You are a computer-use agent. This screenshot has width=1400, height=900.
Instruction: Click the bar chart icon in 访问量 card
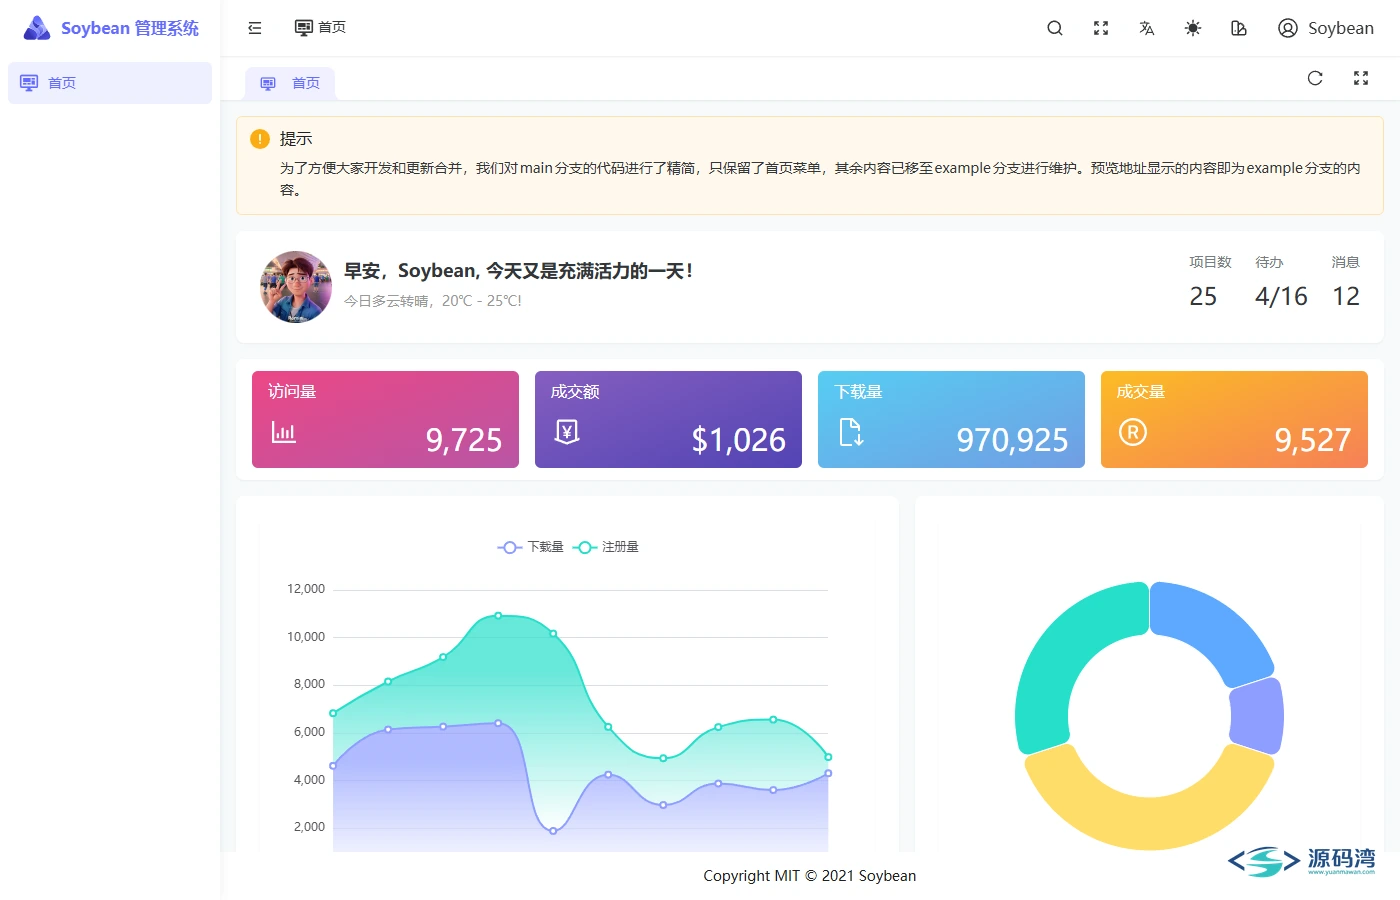coord(284,432)
